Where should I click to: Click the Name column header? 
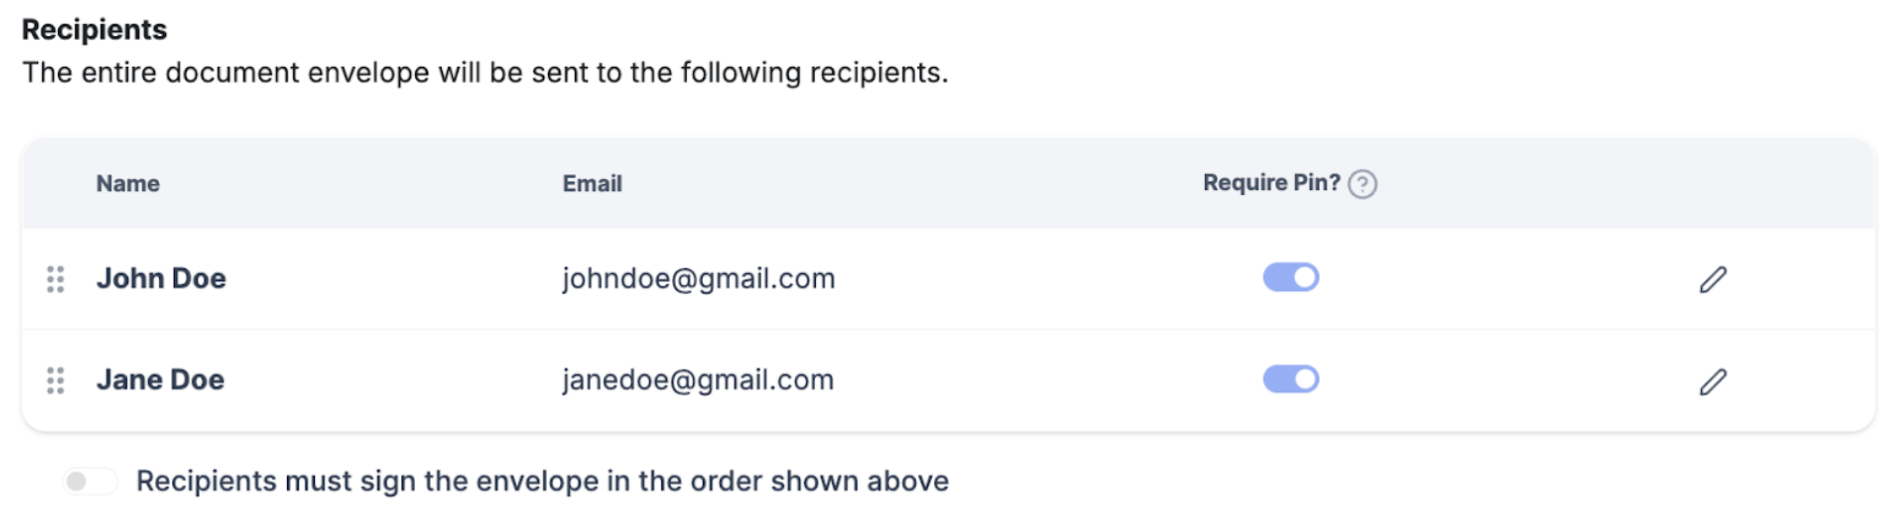coord(128,184)
